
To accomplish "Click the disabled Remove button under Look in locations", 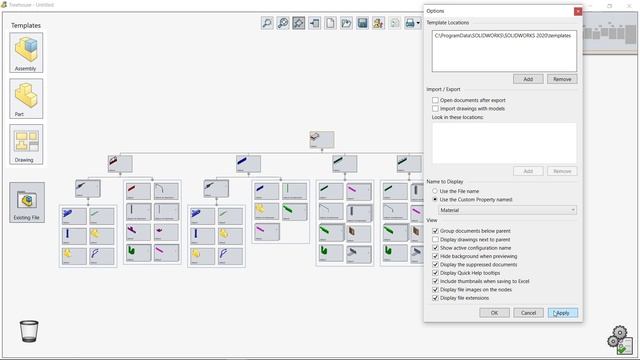I will tap(562, 171).
